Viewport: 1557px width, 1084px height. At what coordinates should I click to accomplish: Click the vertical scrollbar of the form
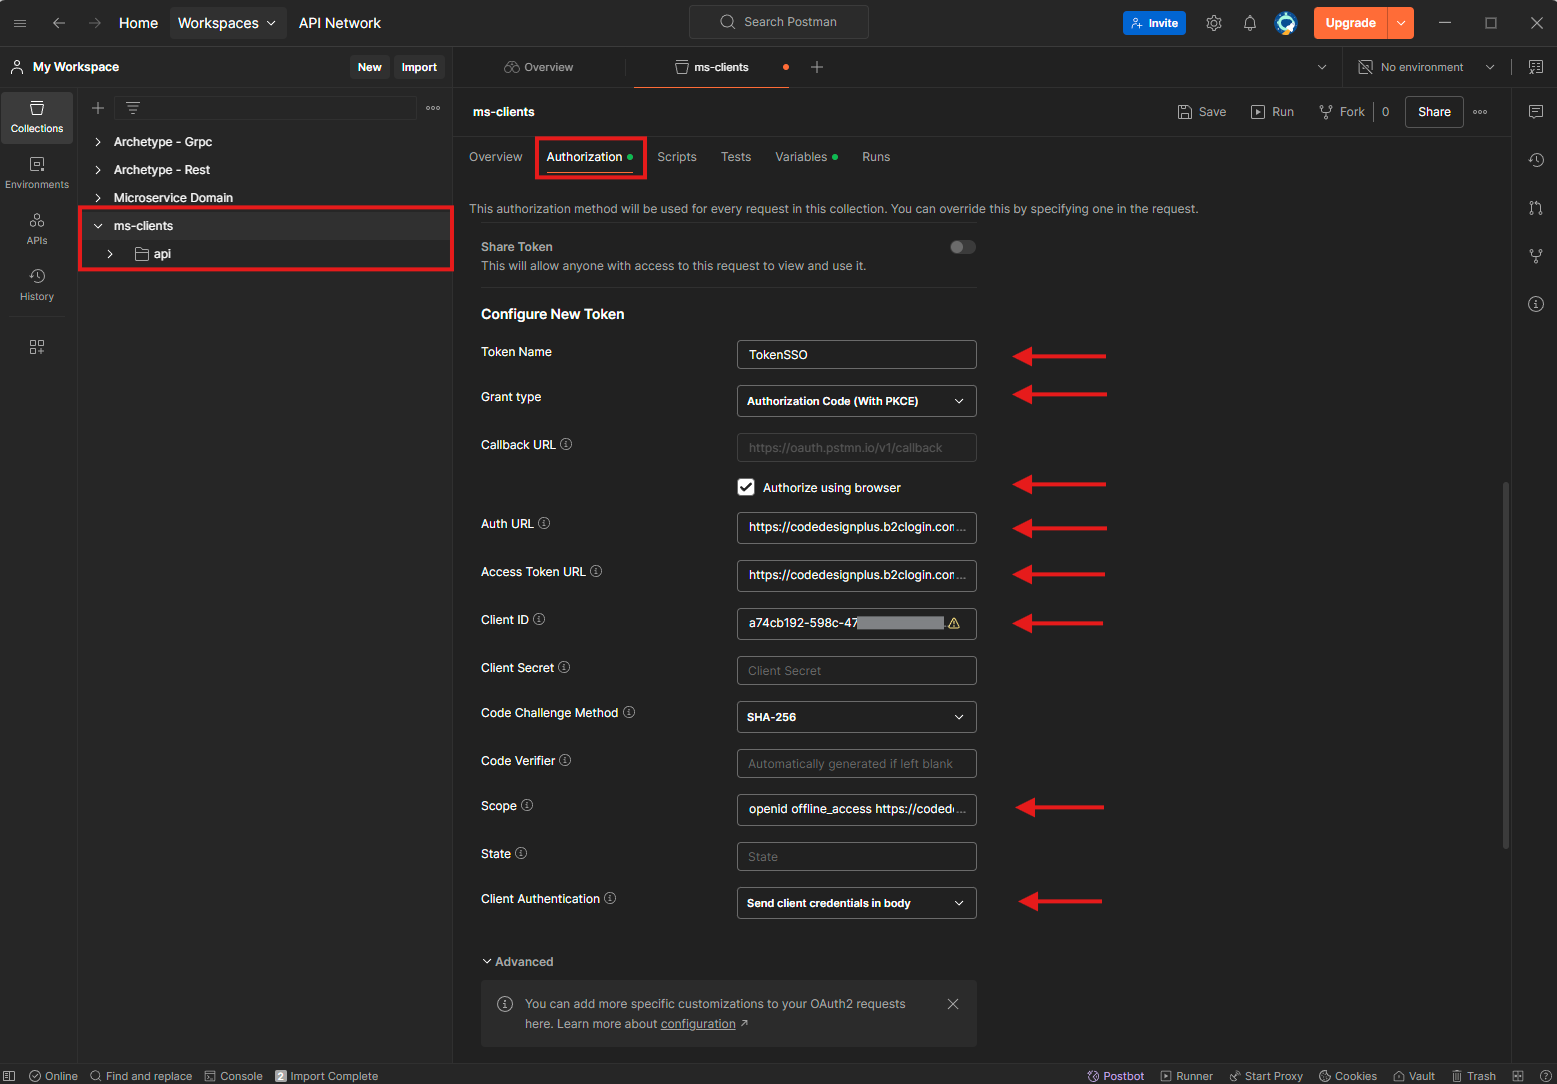(x=1506, y=665)
